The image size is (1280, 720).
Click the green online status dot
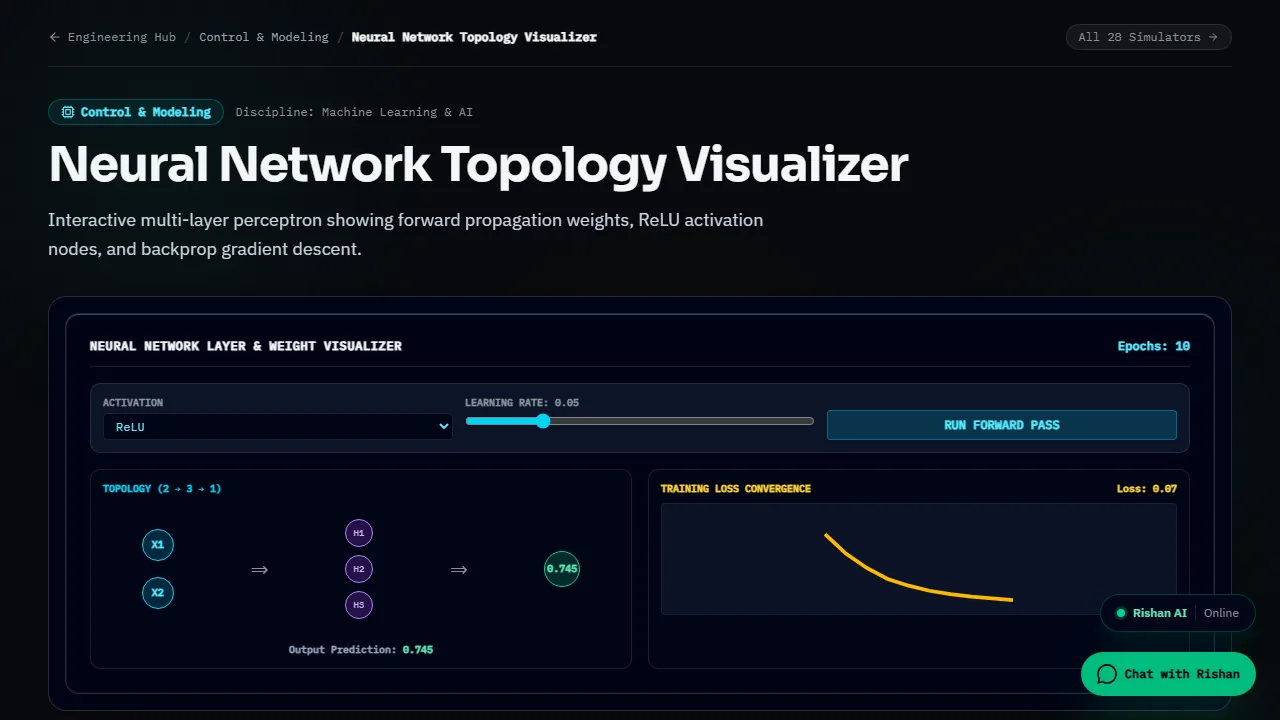click(1121, 613)
